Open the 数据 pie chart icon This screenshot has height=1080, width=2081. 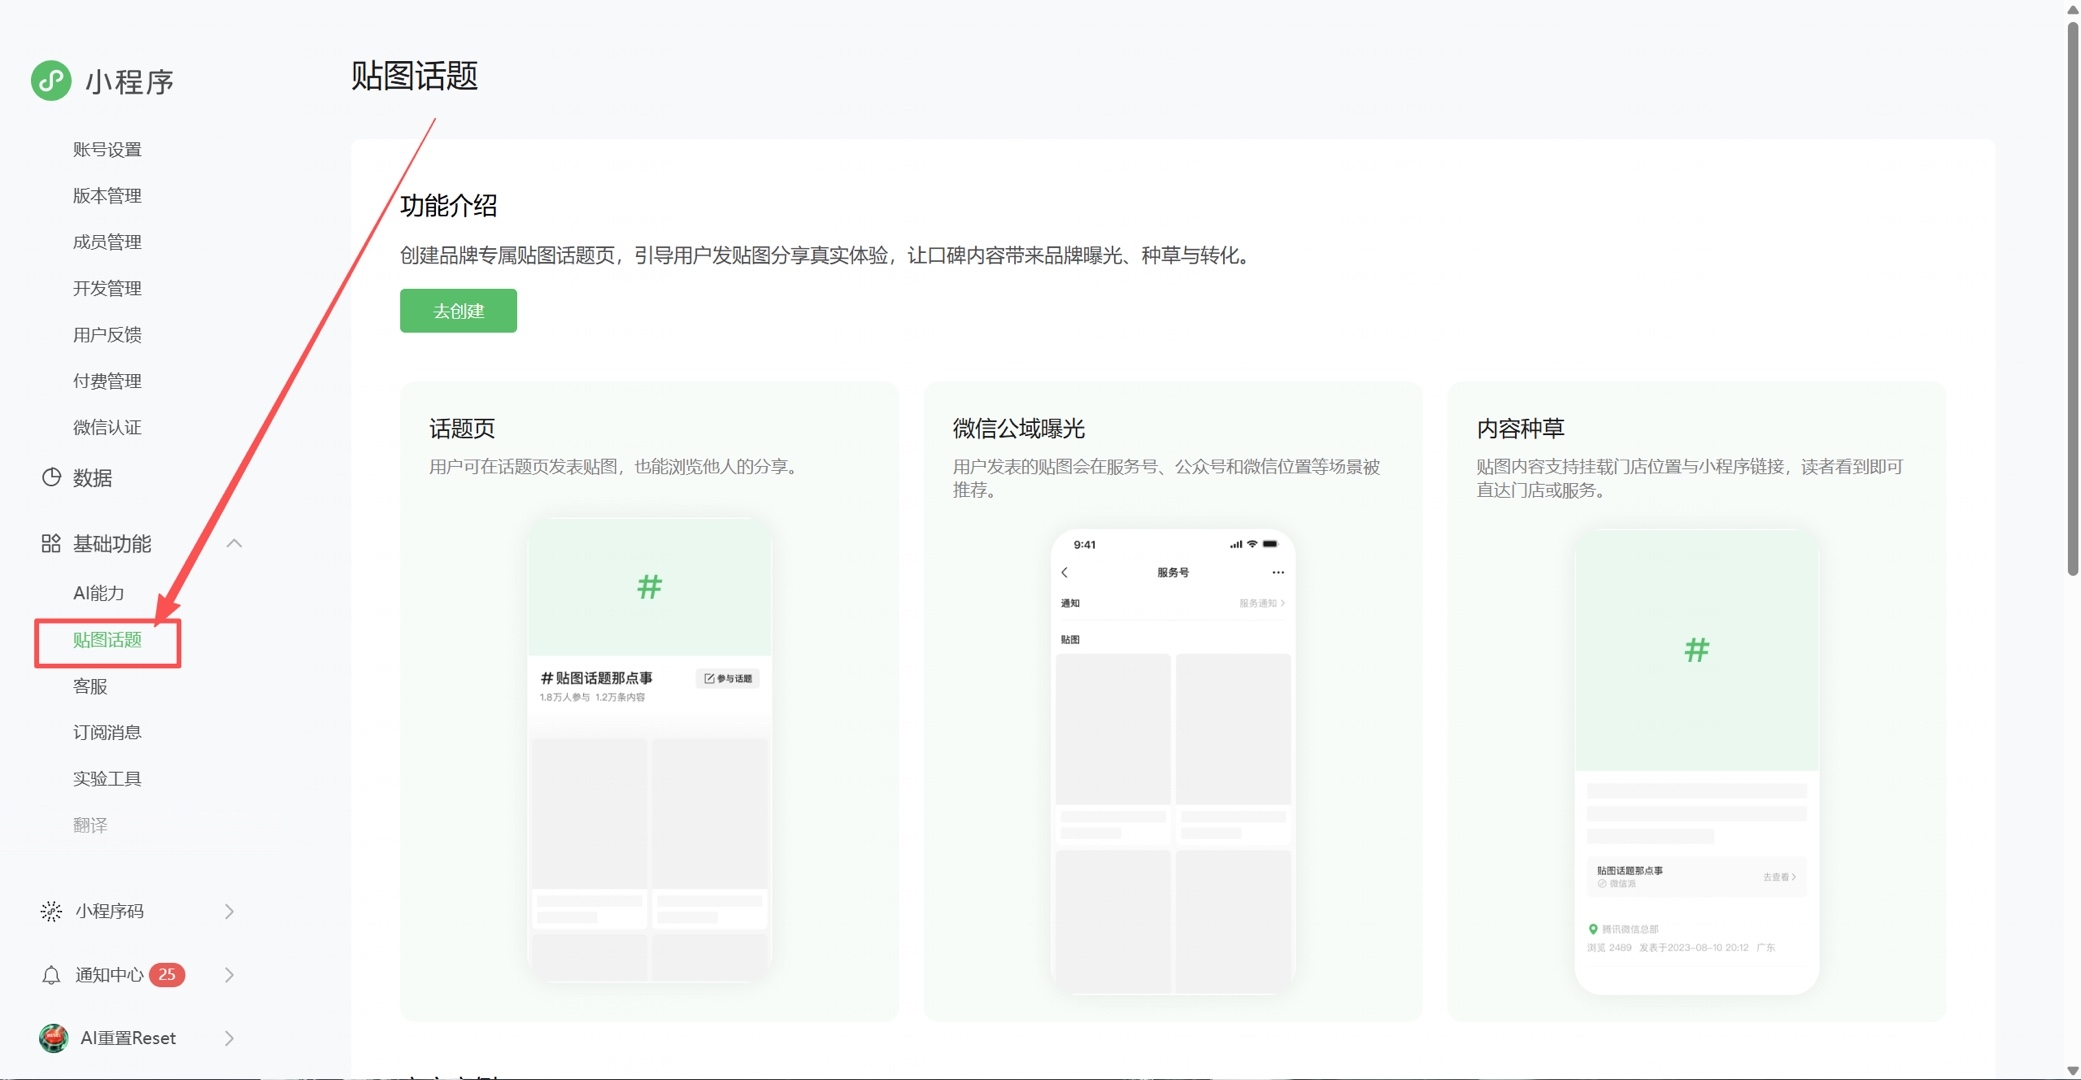[x=51, y=477]
